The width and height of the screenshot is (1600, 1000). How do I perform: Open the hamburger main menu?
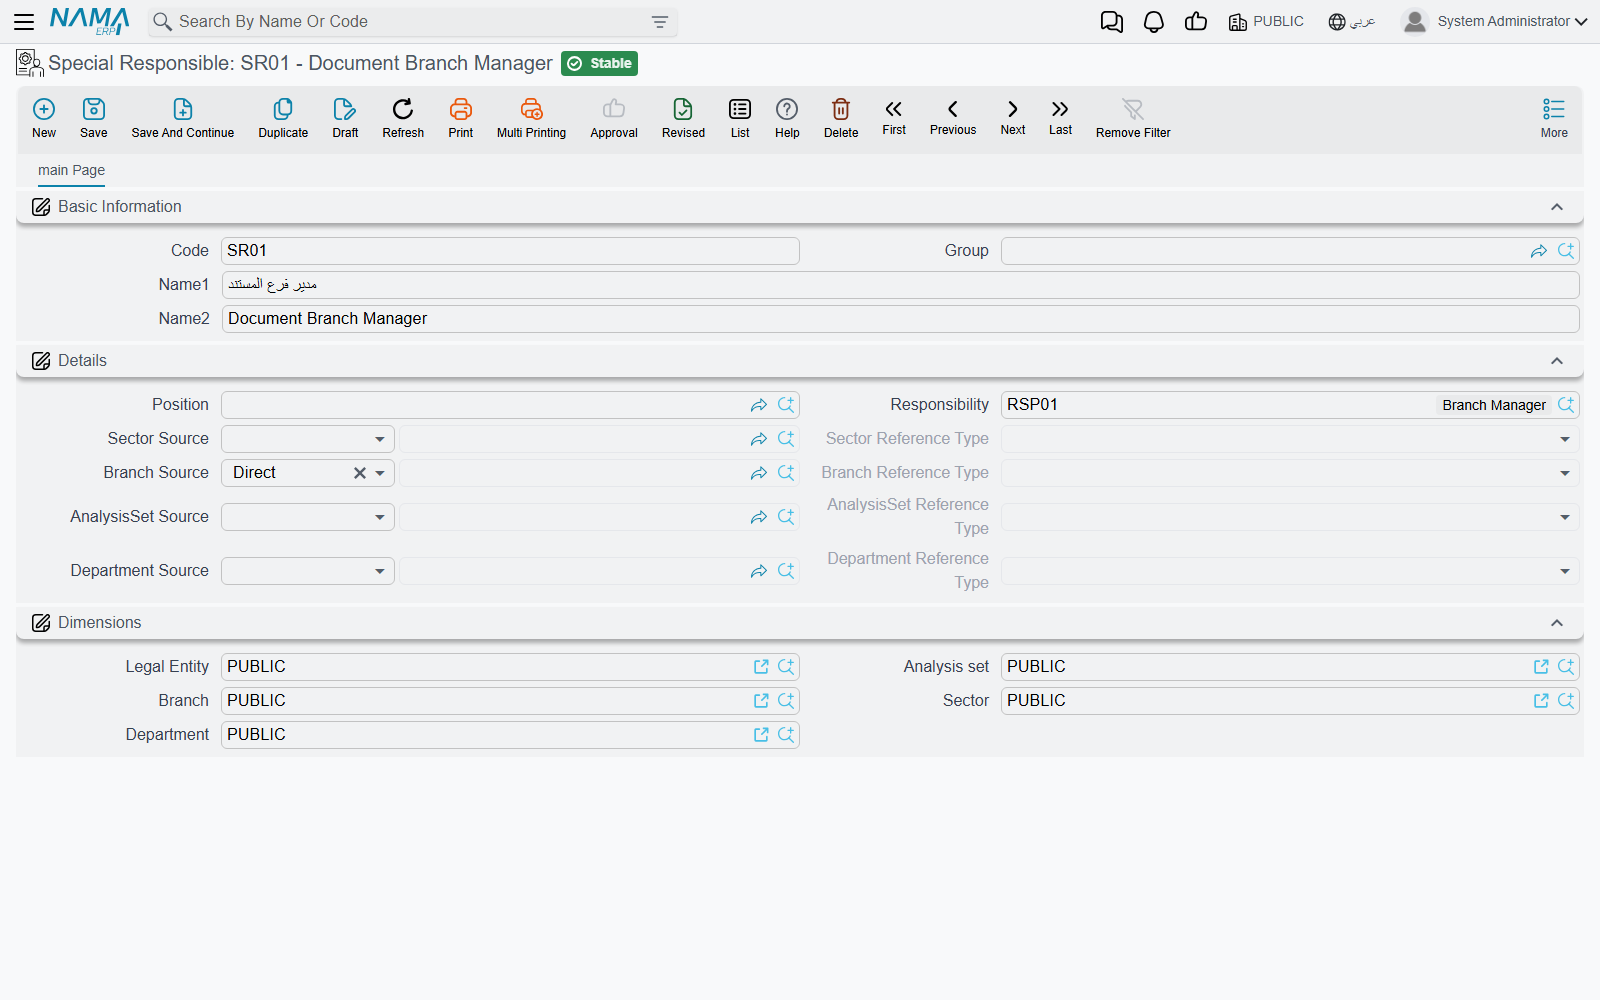point(24,21)
